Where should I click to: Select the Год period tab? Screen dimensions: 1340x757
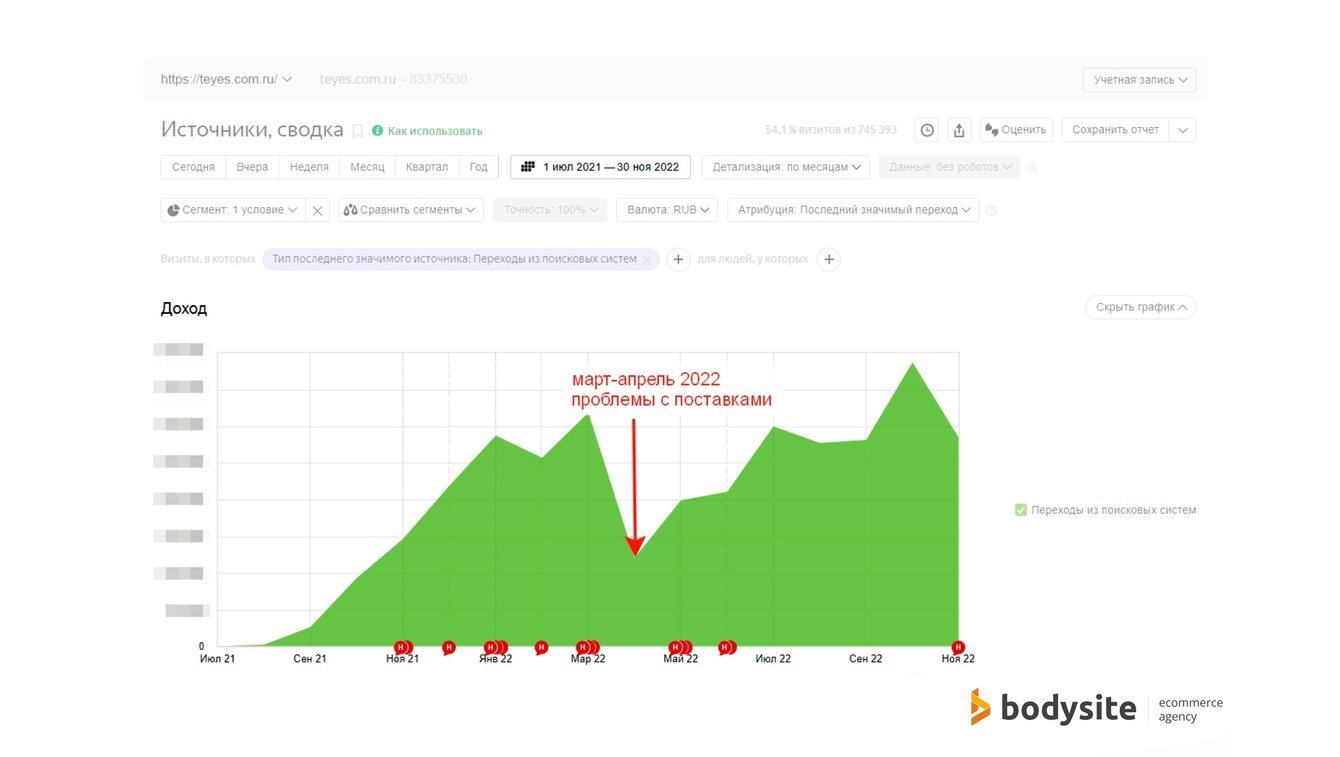pos(478,167)
